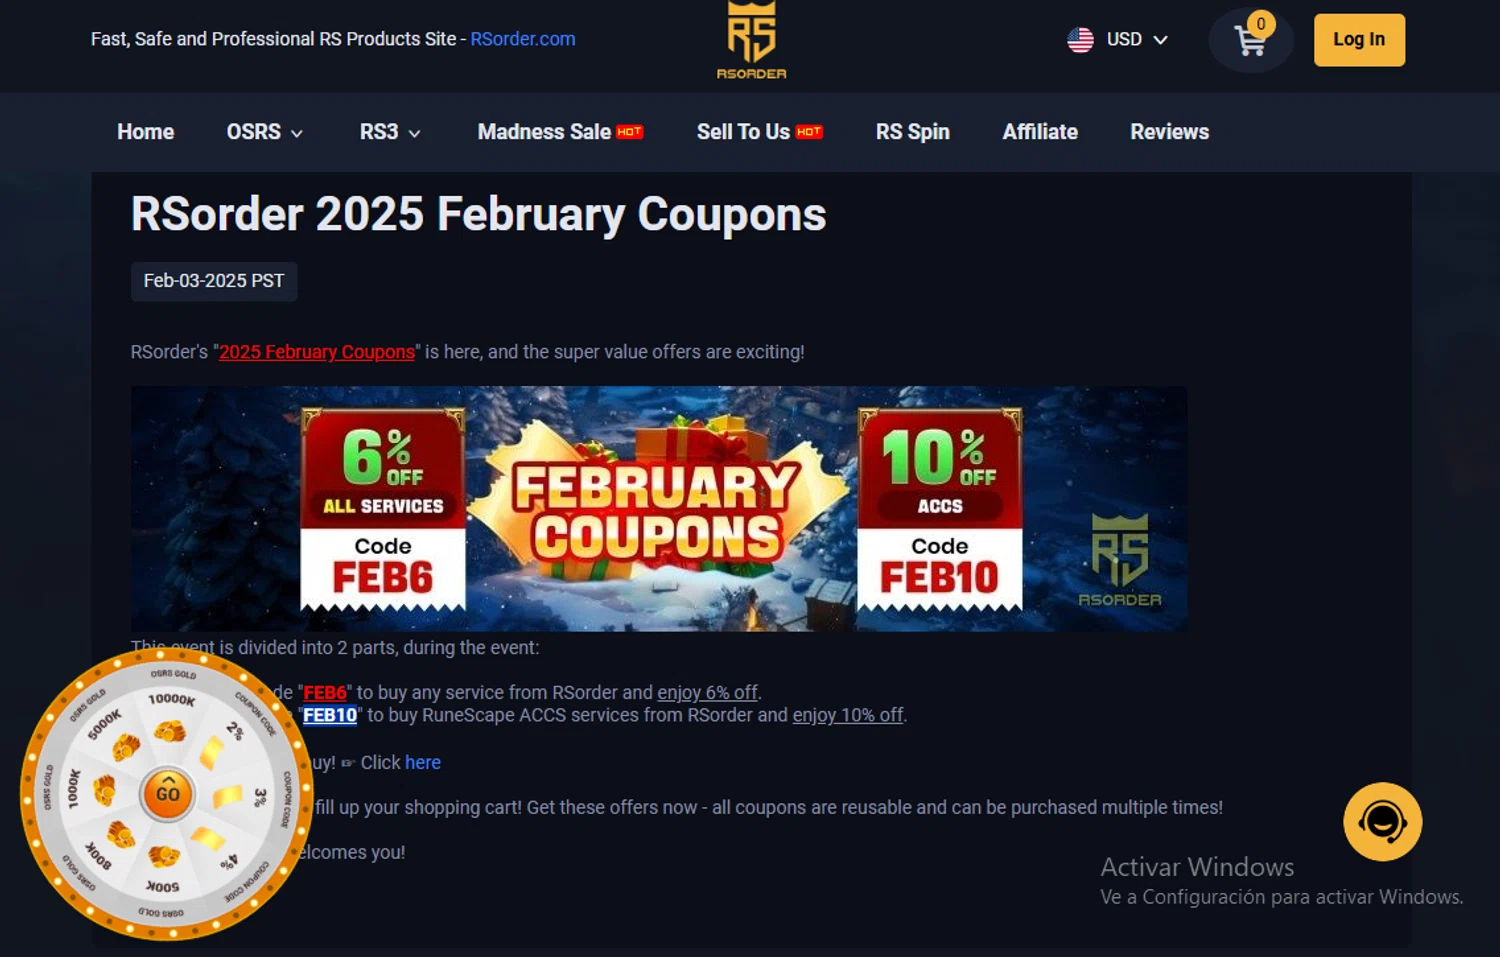Click the US flag currency icon
Image resolution: width=1500 pixels, height=957 pixels.
(x=1080, y=40)
